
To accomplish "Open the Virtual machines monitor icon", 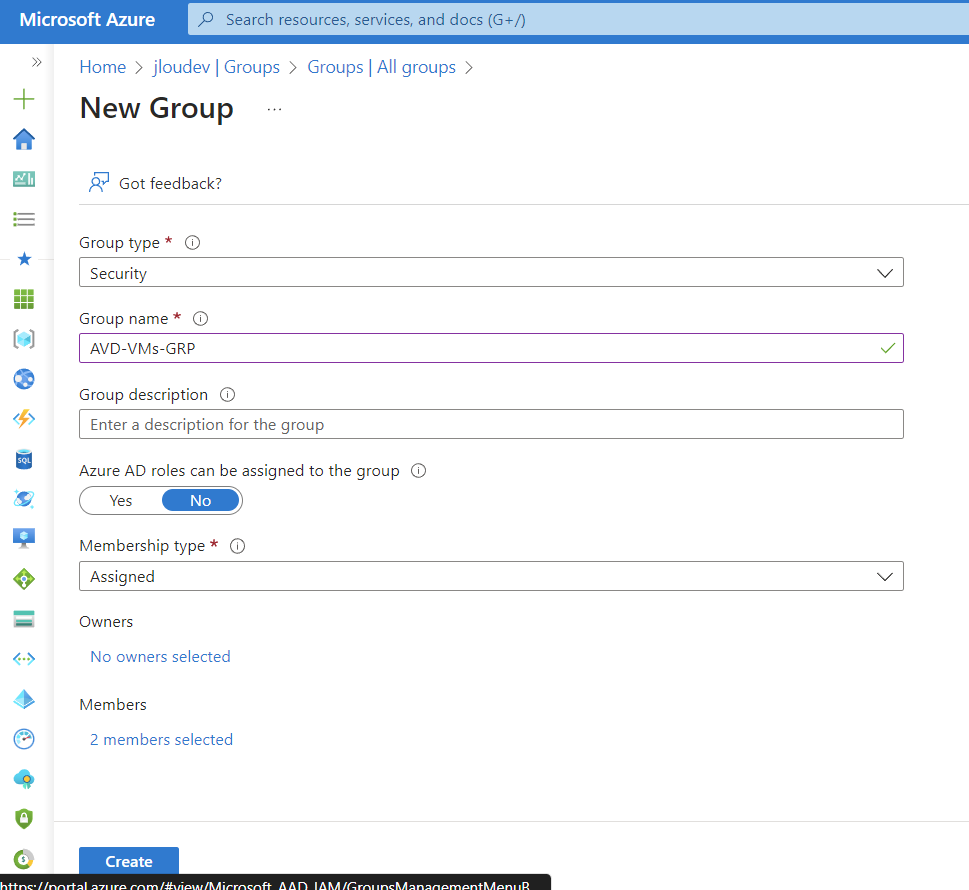I will 23,538.
